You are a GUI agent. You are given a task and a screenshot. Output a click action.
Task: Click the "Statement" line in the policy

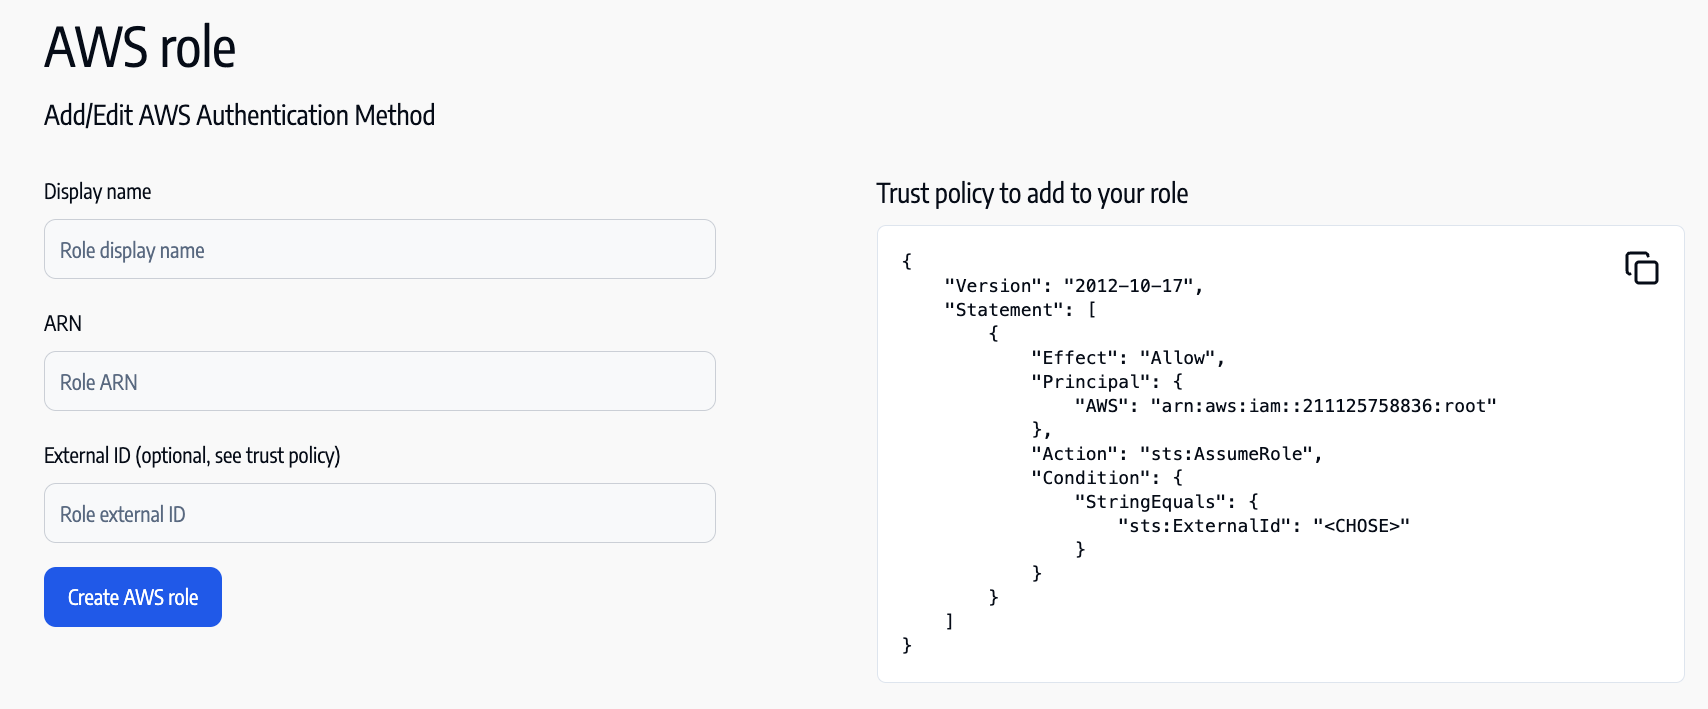click(1020, 310)
